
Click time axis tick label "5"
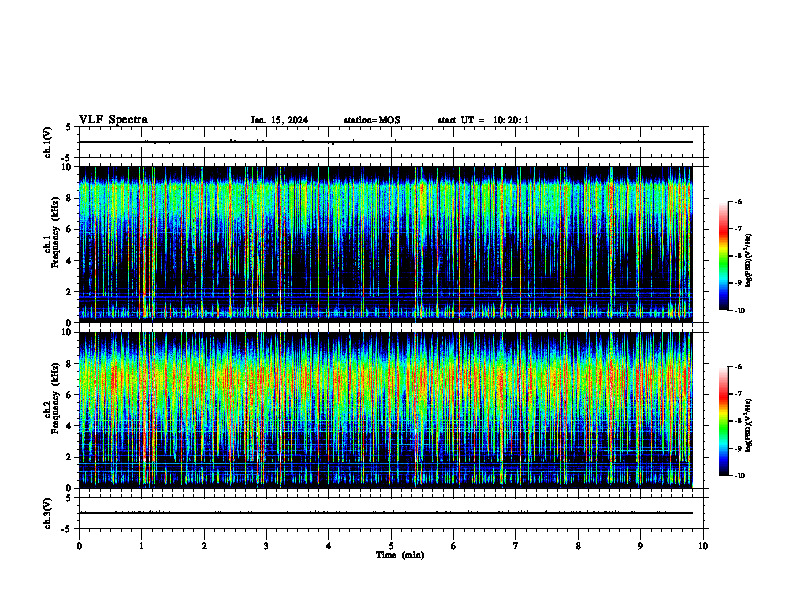(x=391, y=546)
